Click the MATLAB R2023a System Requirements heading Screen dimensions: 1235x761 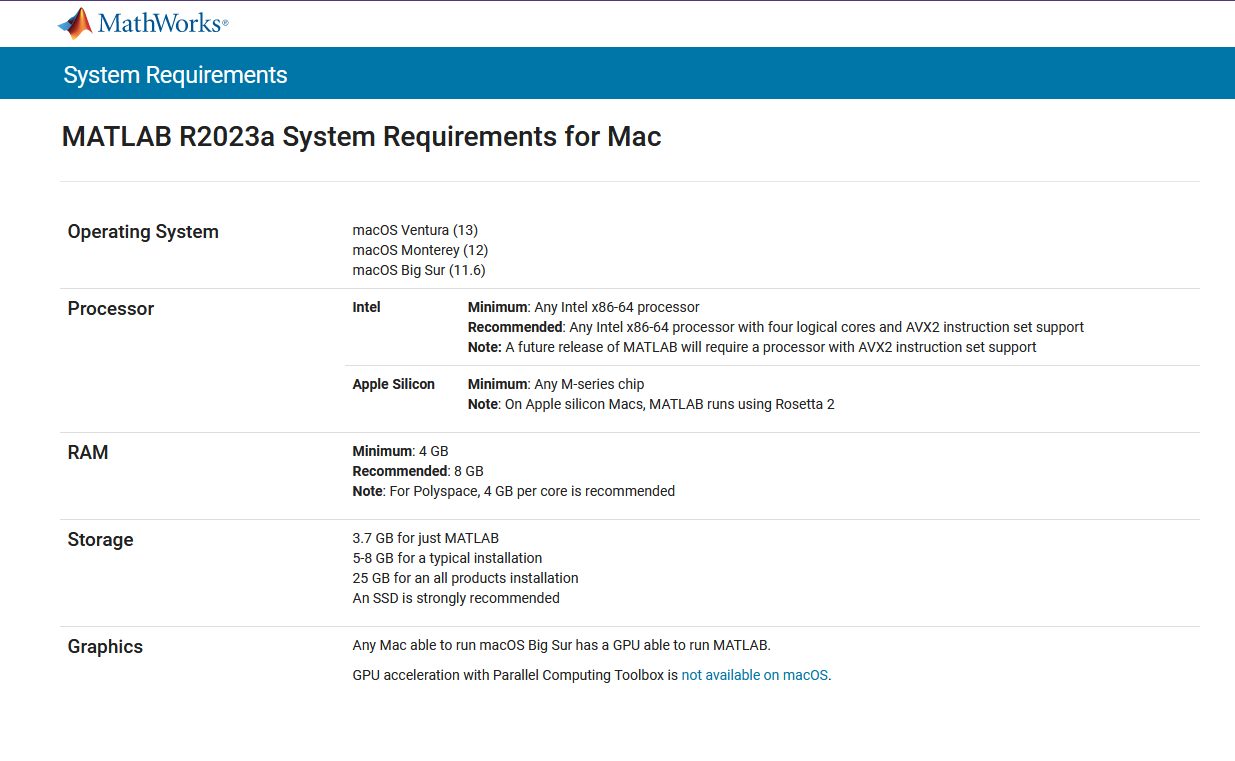(x=361, y=137)
